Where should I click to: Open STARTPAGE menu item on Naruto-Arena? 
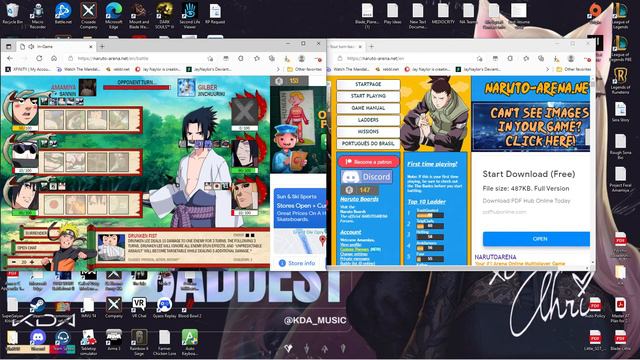coord(368,84)
